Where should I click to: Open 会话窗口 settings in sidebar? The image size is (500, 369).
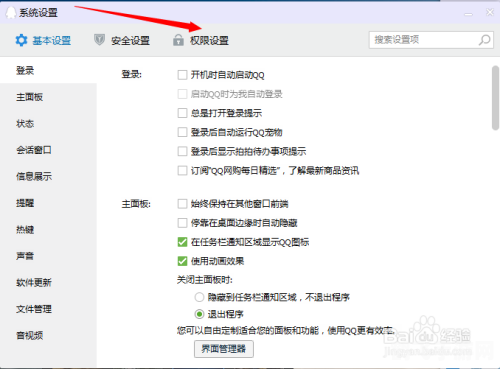[48, 150]
